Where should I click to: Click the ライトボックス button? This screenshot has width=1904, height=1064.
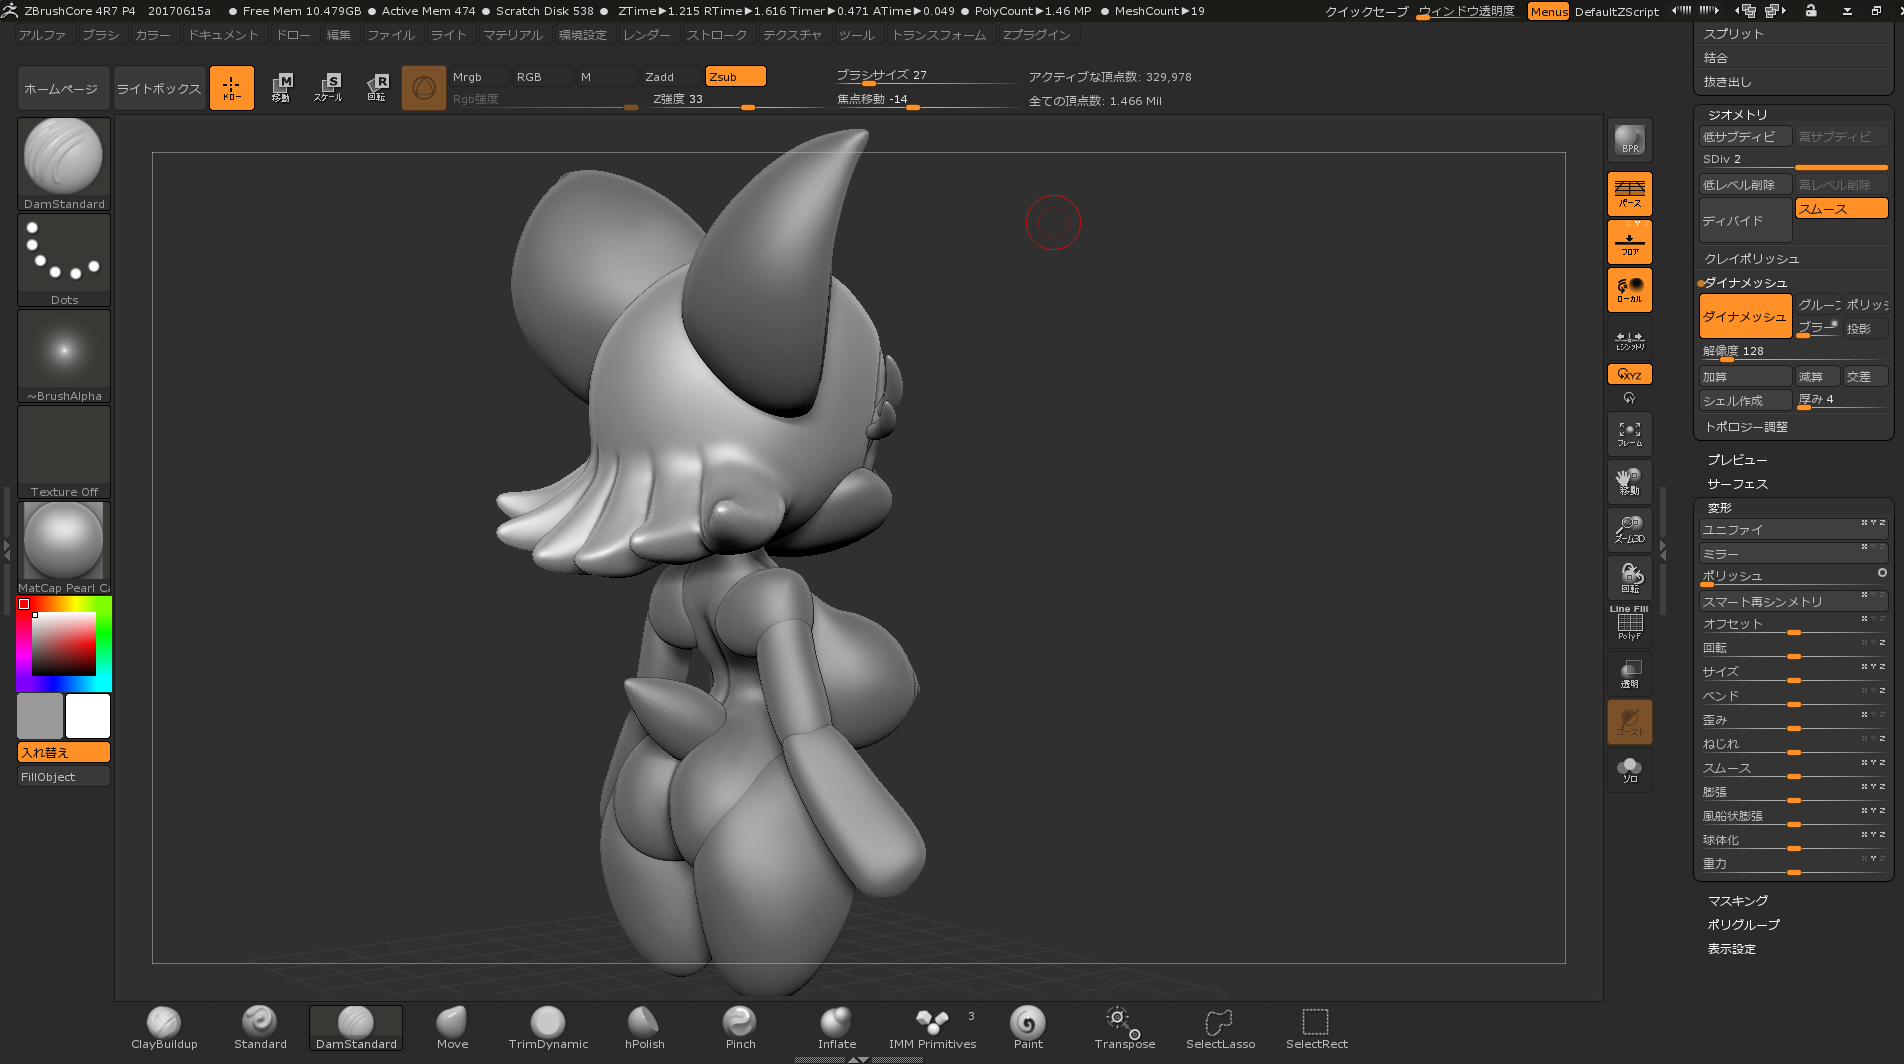point(159,89)
